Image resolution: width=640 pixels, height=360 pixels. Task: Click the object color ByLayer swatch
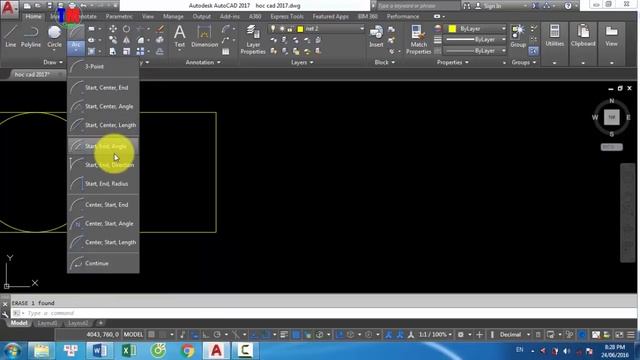click(x=452, y=29)
